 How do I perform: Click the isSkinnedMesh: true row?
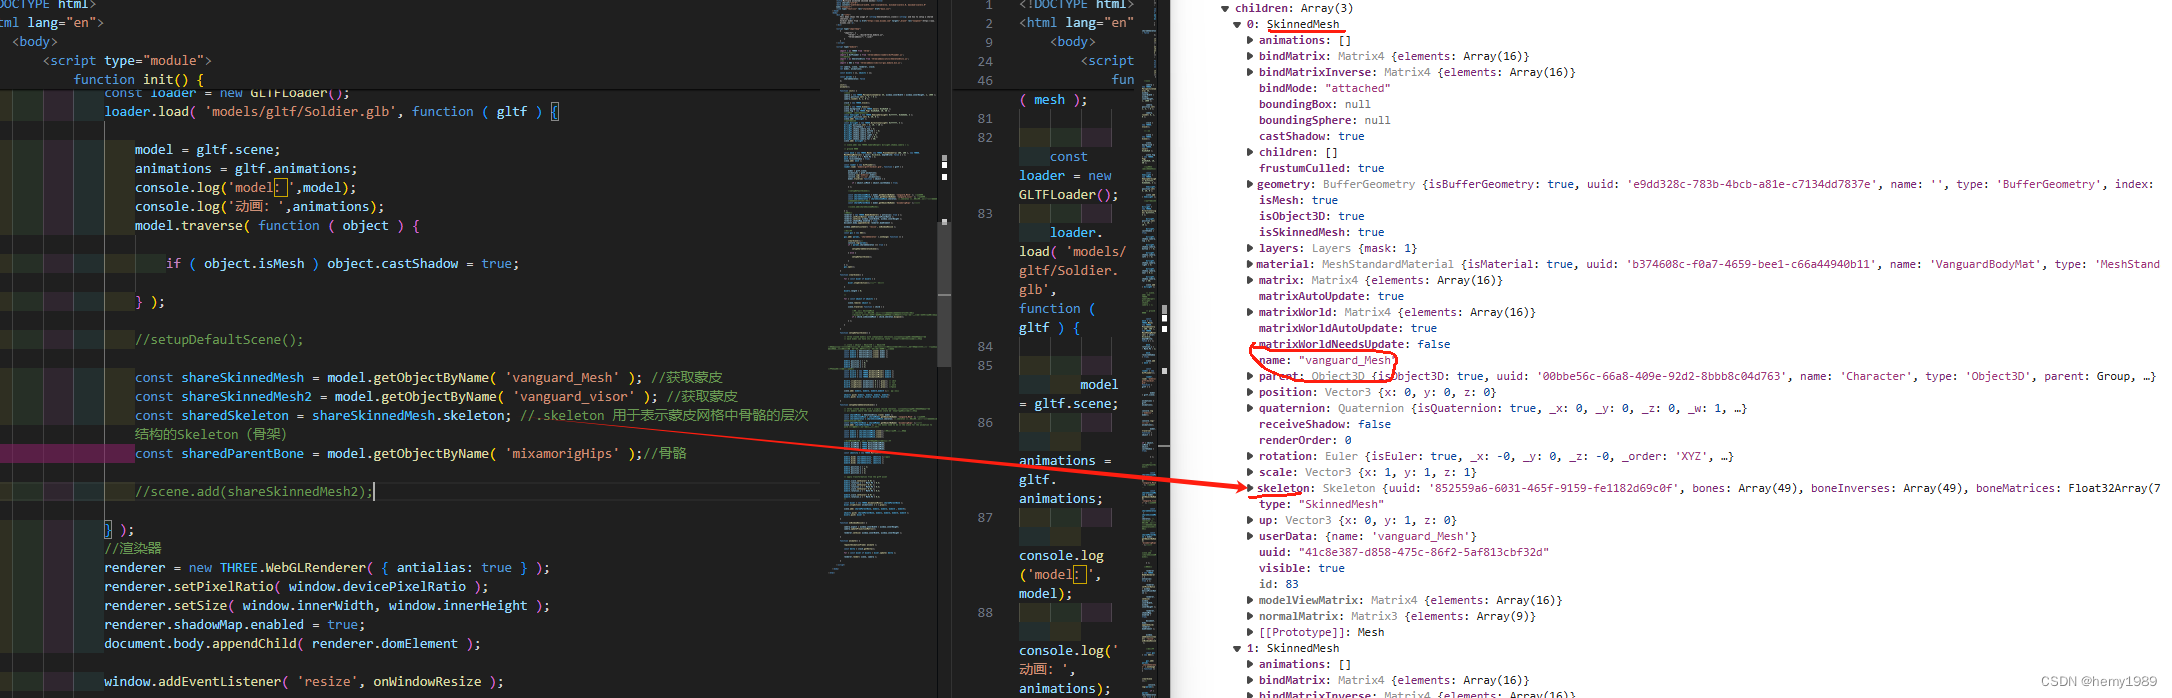(x=1322, y=232)
